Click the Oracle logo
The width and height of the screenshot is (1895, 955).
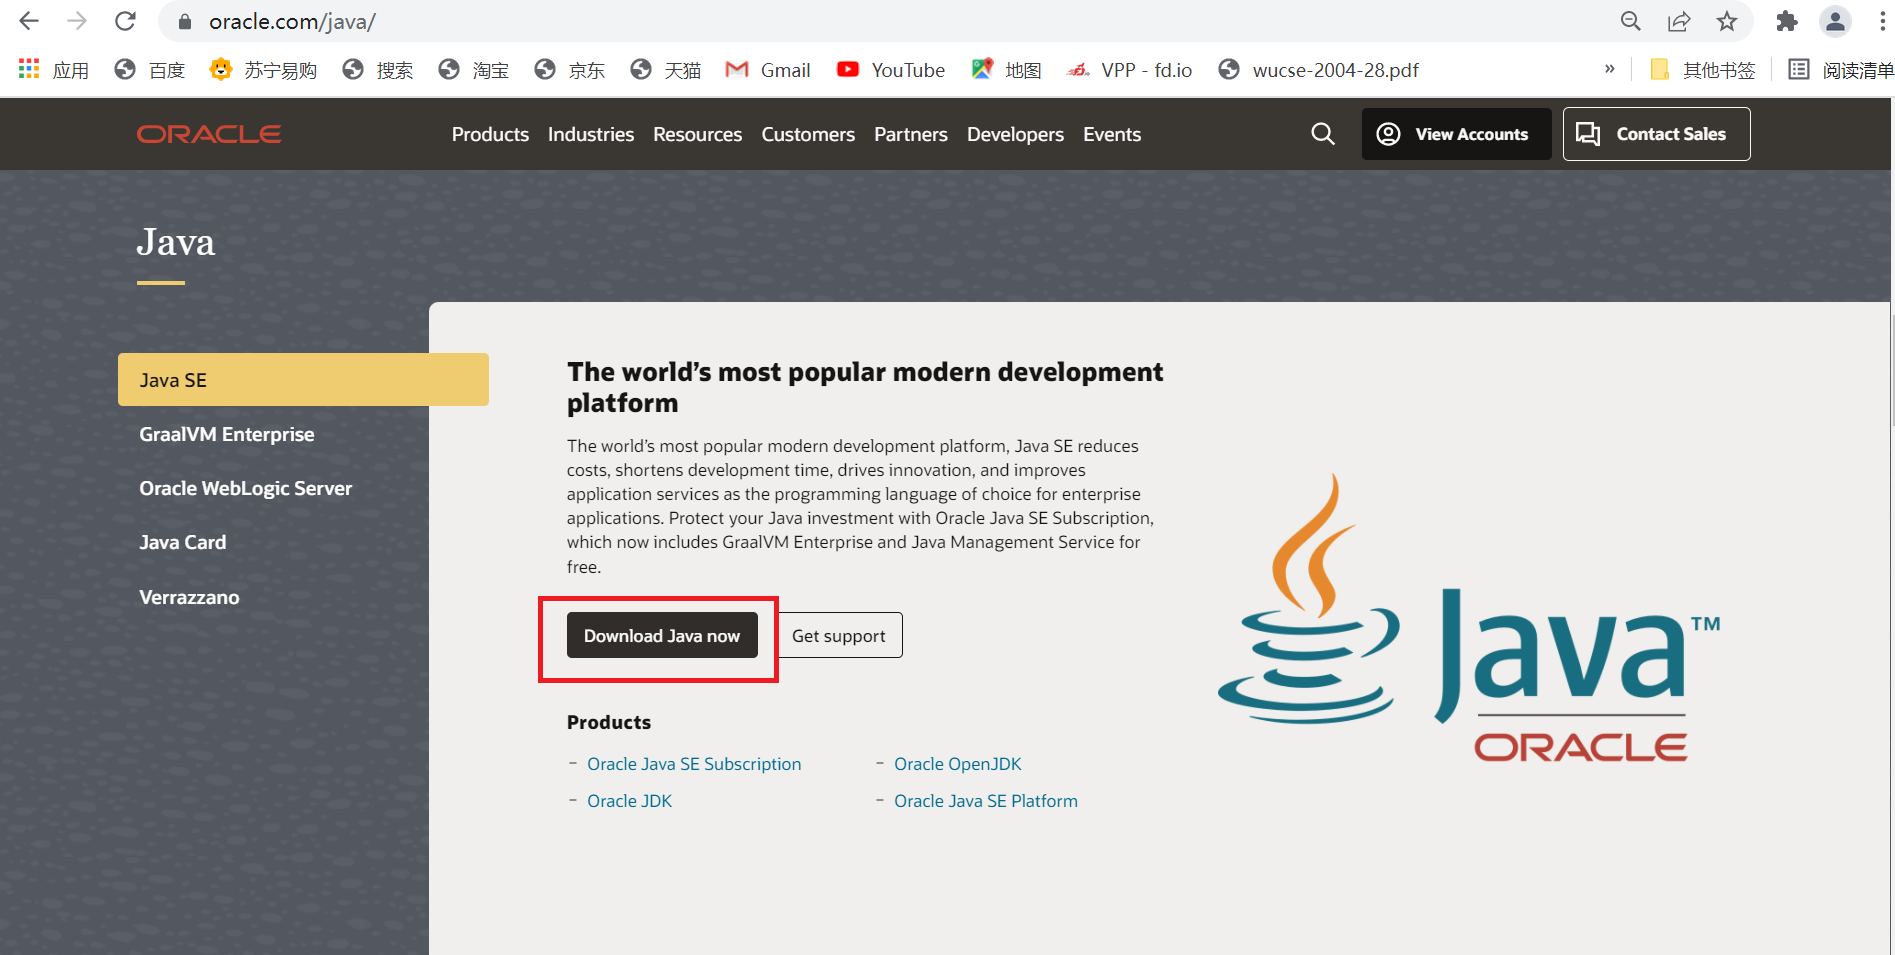coord(209,134)
